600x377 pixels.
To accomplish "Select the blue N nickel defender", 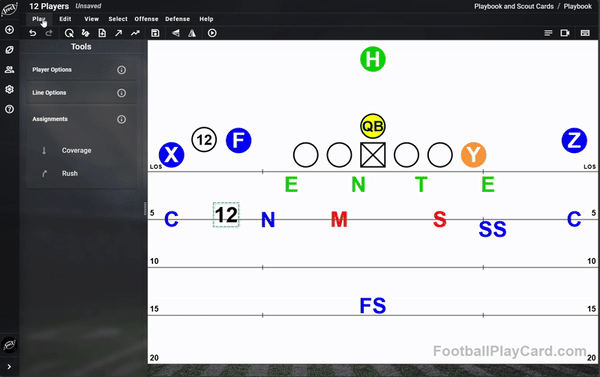I will click(268, 220).
